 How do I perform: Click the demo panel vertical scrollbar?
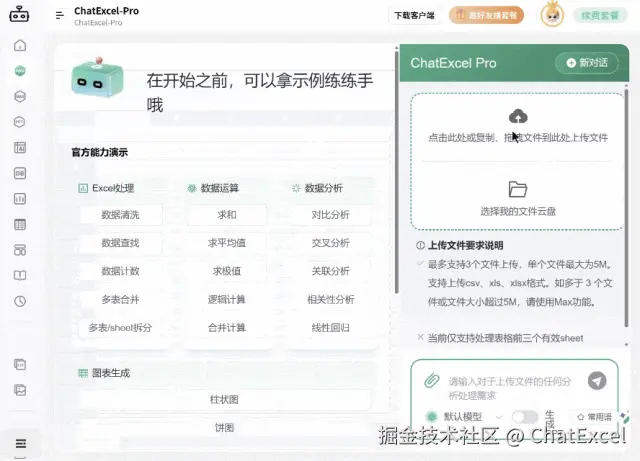(x=397, y=171)
